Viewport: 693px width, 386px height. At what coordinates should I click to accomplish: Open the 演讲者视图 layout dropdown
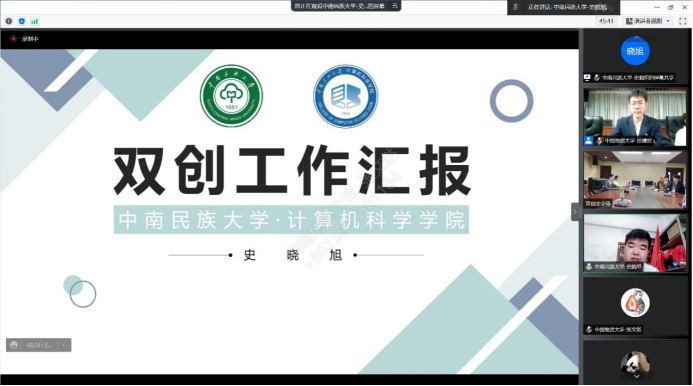(648, 21)
